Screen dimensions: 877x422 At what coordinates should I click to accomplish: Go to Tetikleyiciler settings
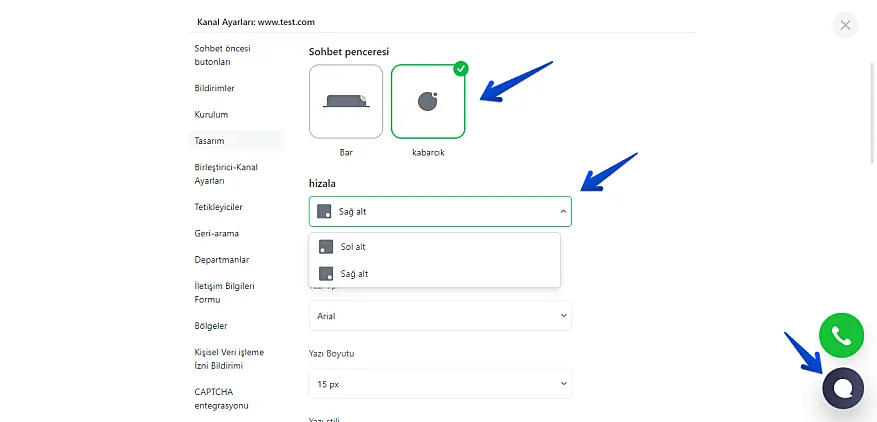click(x=218, y=207)
